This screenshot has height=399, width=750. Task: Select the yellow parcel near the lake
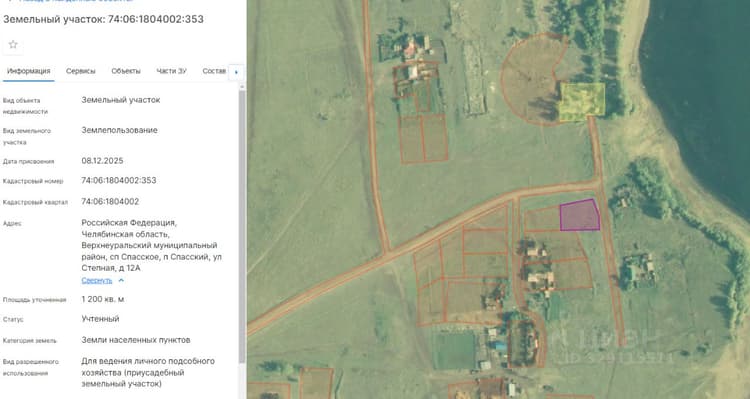click(x=582, y=102)
